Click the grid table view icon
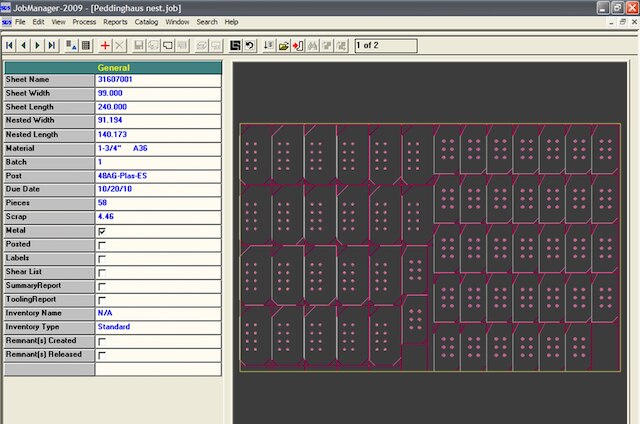This screenshot has height=424, width=640. (86, 46)
